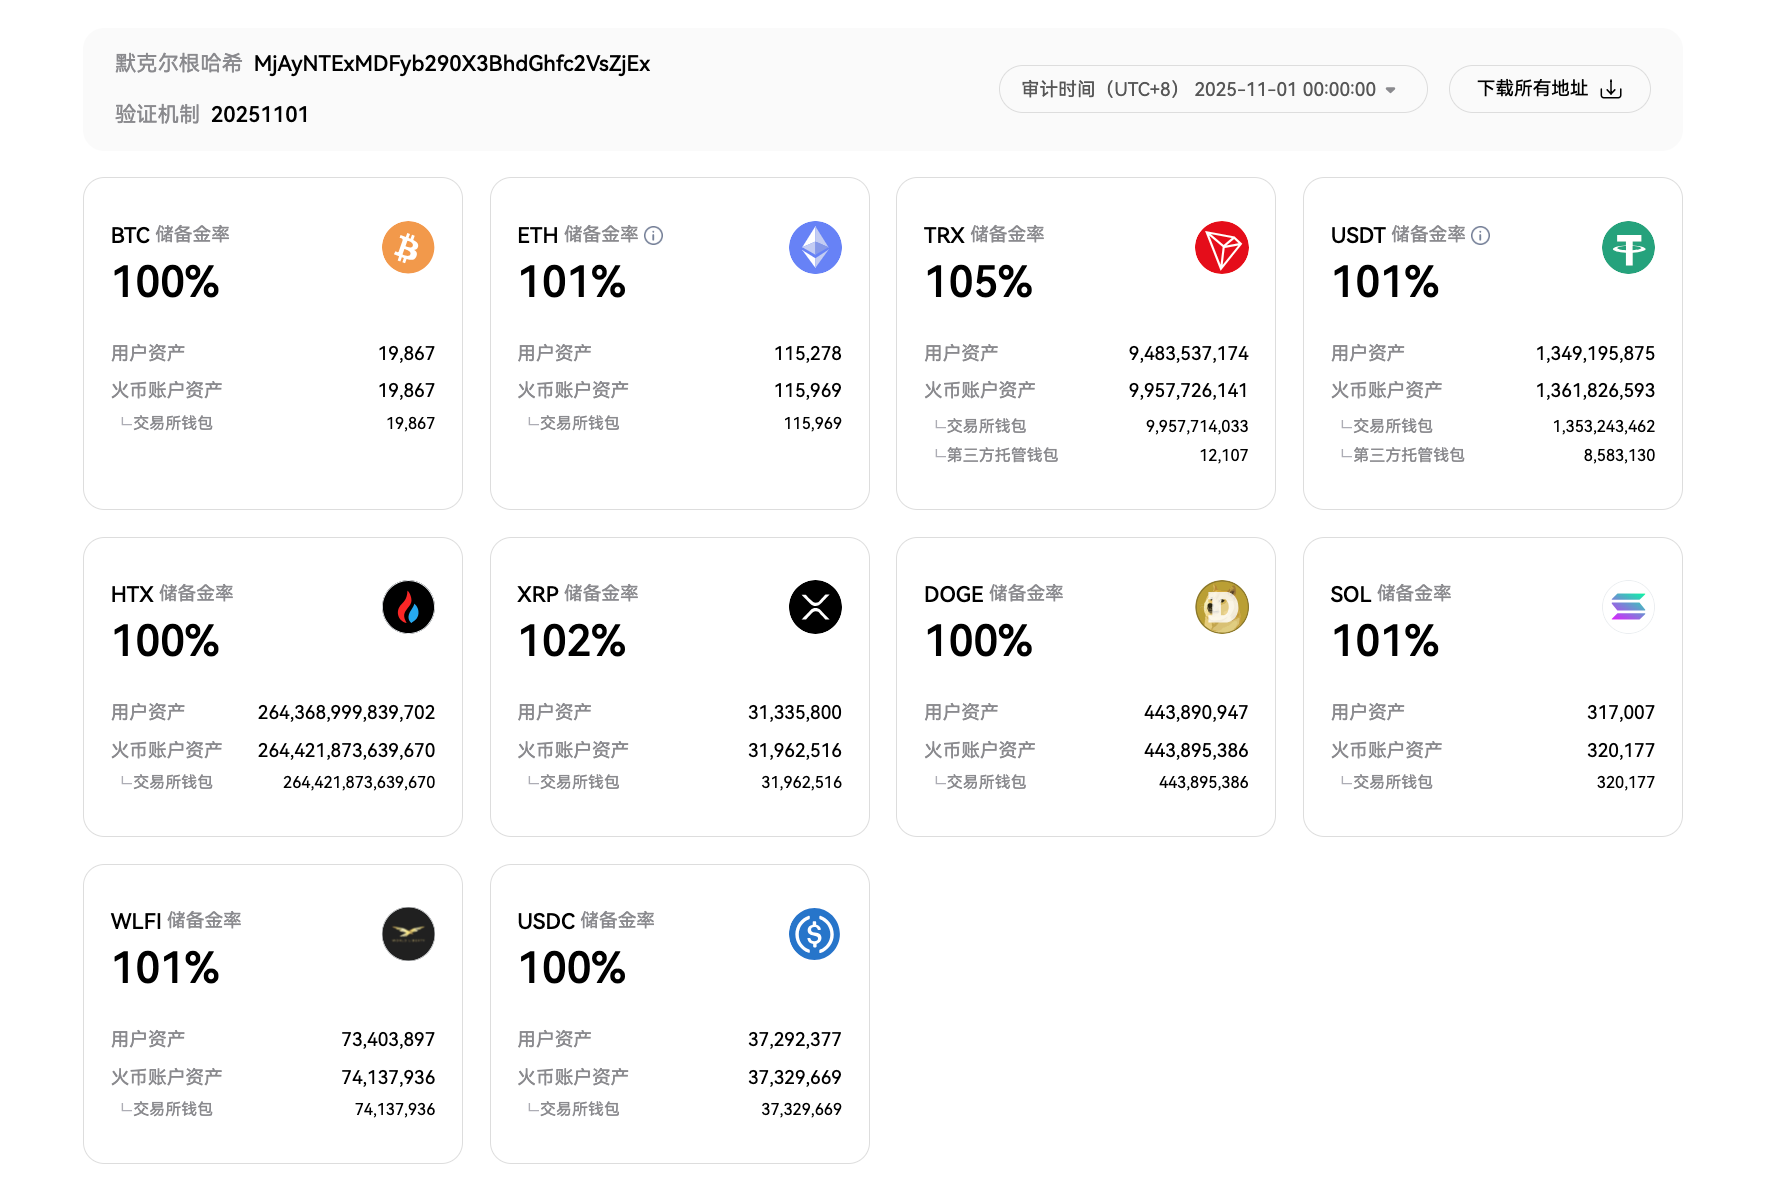Screen dimensions: 1772x1194
Task: Select the 验证机制 20251101 label
Action: [x=210, y=114]
